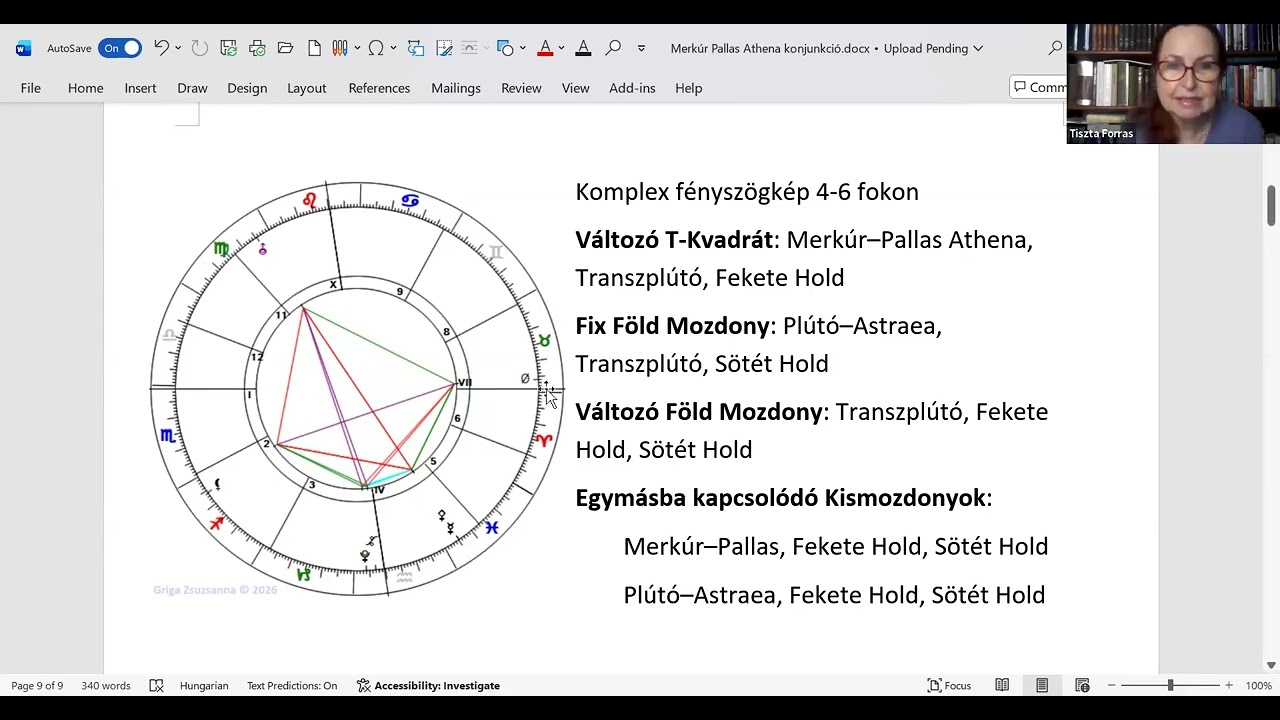
Task: Click the 340 words counter
Action: [106, 686]
